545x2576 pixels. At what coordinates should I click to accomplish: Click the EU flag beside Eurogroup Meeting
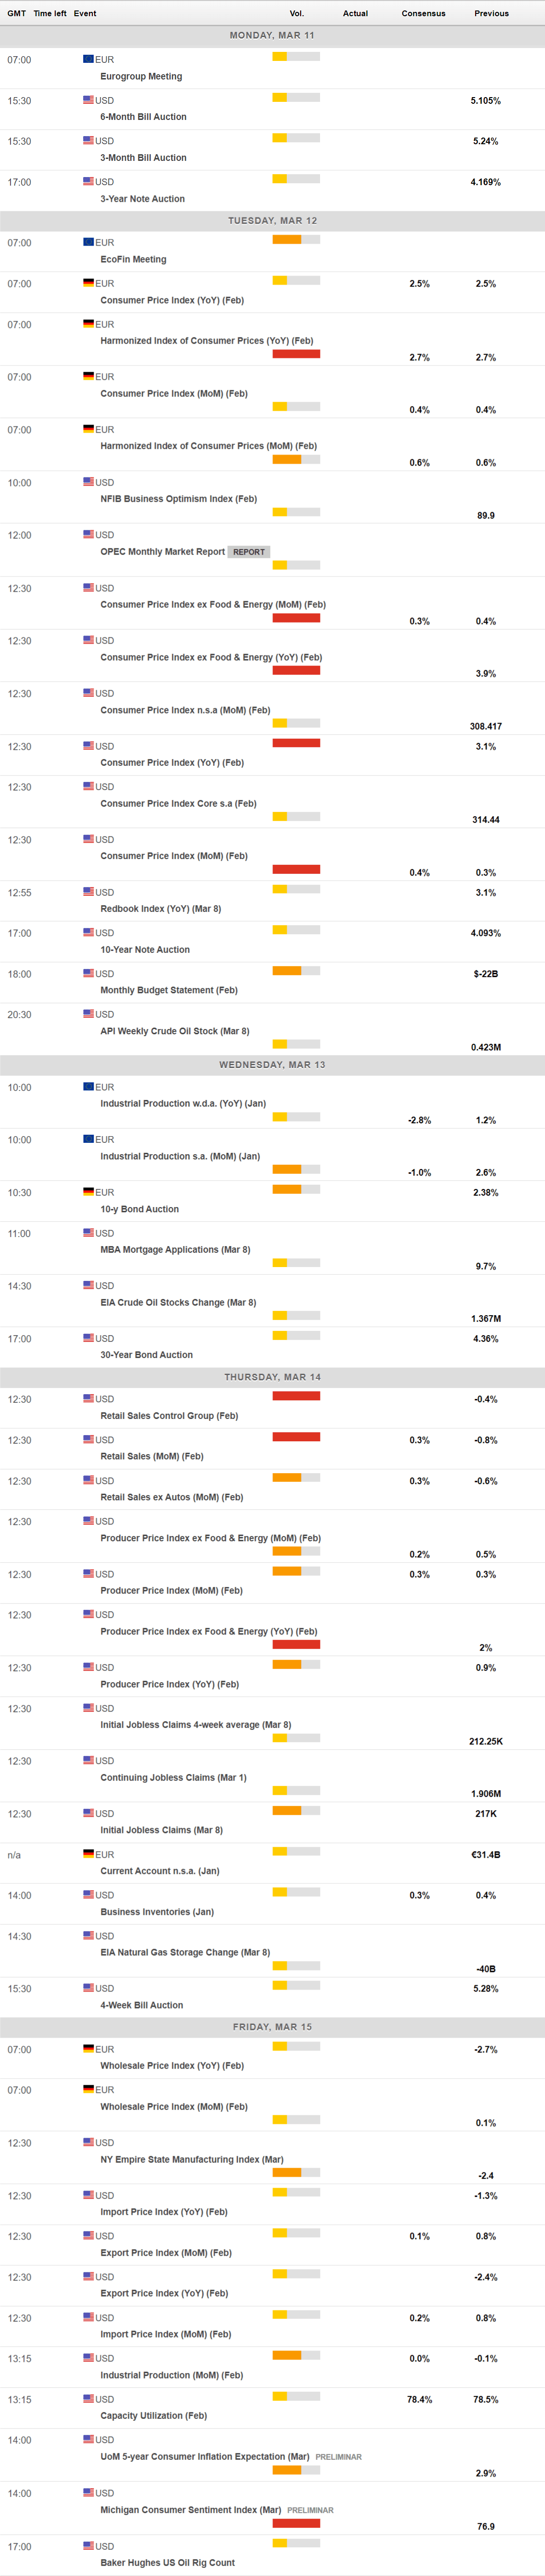[88, 59]
